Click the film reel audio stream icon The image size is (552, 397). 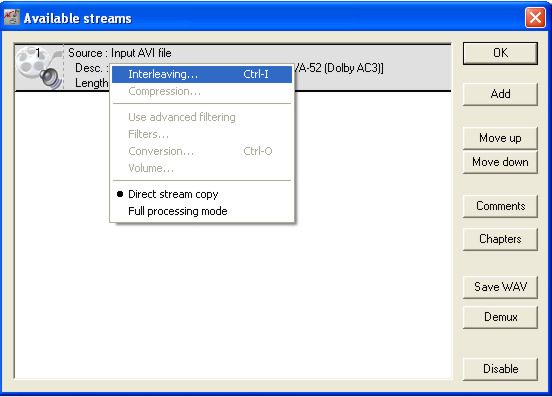tap(39, 68)
